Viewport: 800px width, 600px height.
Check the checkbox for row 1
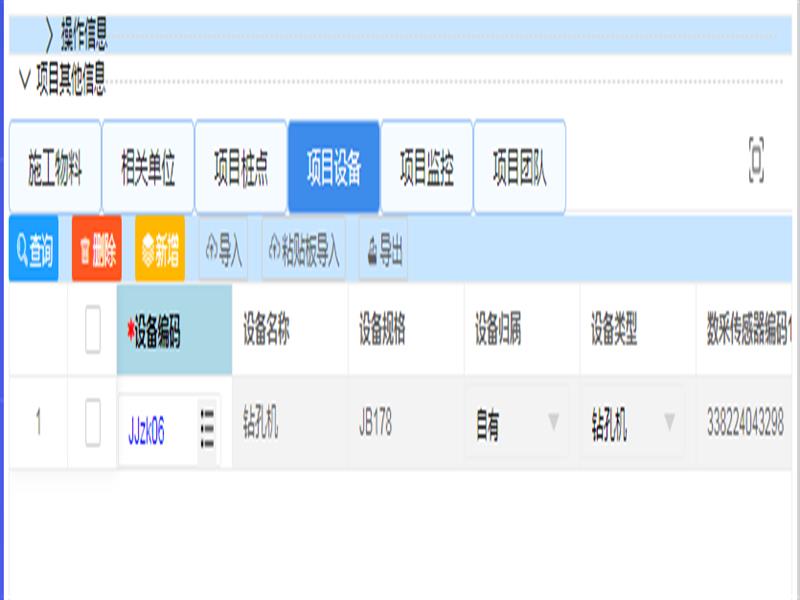[x=92, y=423]
